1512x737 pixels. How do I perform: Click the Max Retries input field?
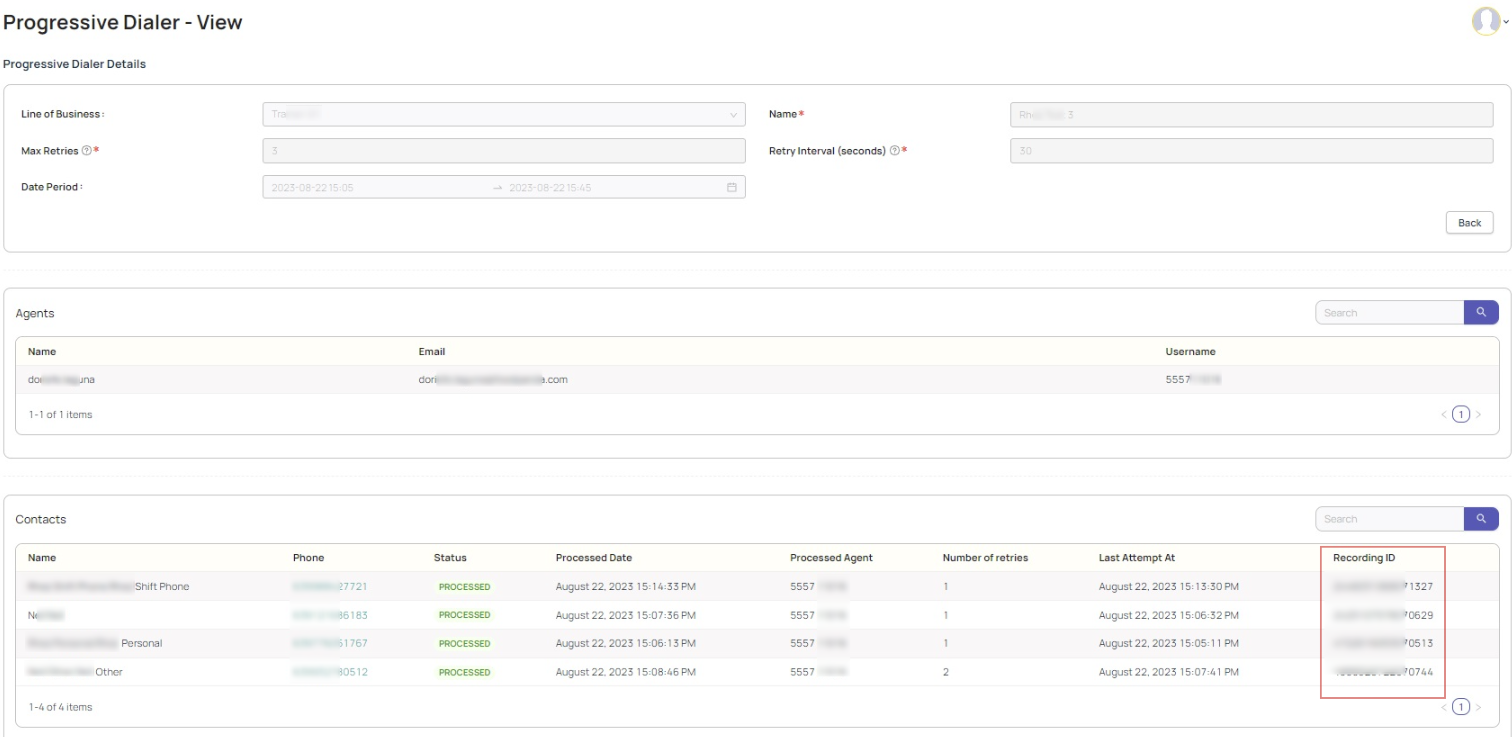pyautogui.click(x=504, y=151)
